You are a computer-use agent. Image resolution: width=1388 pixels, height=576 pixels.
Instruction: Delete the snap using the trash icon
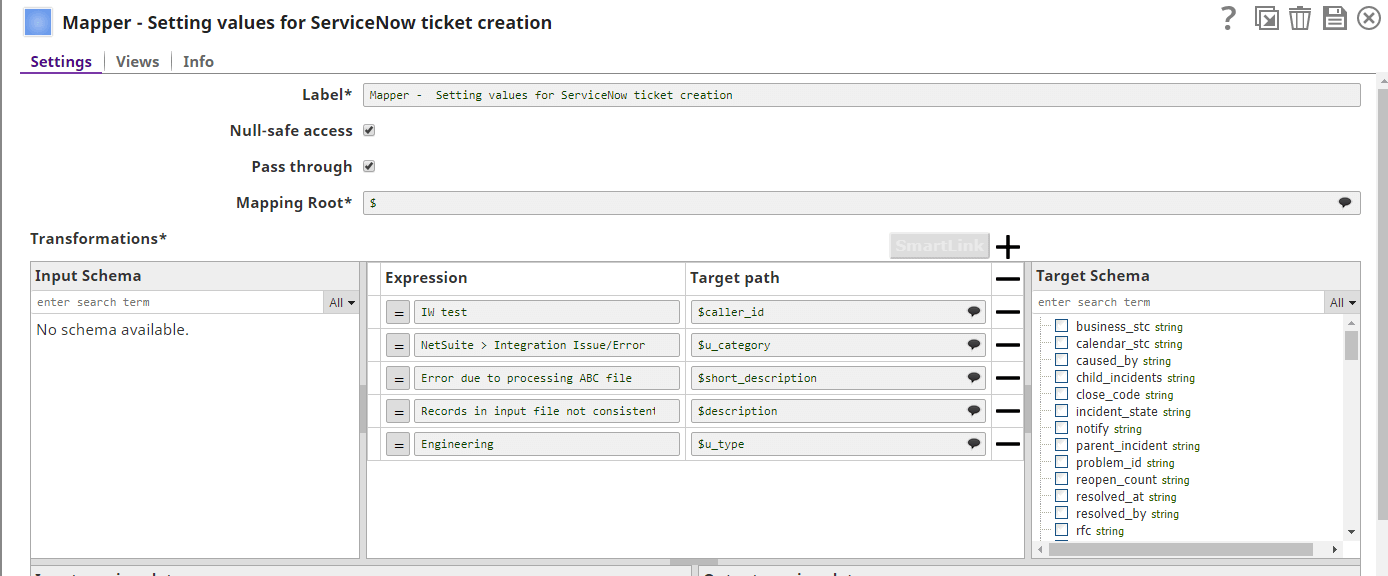tap(1300, 18)
